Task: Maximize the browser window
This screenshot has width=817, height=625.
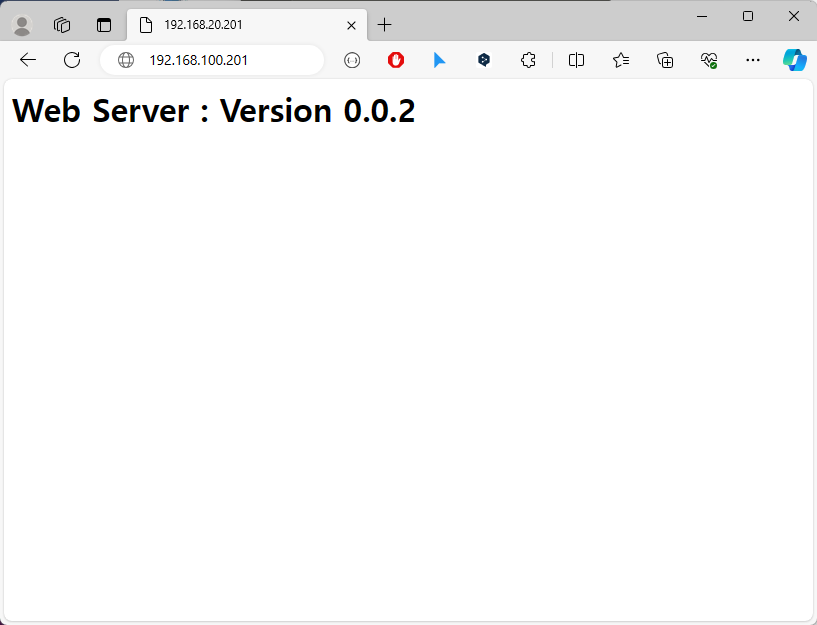Action: click(748, 17)
